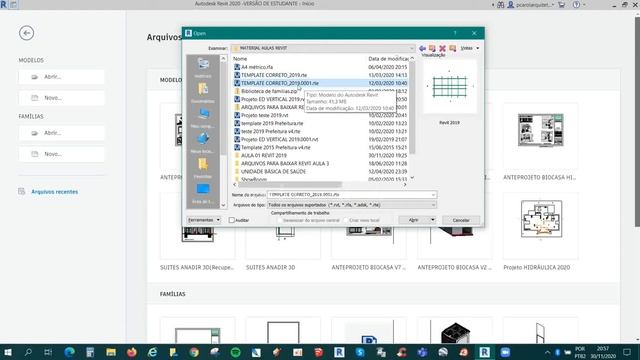Select file A4 métrico.rfa
Image resolution: width=640 pixels, height=360 pixels.
(x=257, y=67)
